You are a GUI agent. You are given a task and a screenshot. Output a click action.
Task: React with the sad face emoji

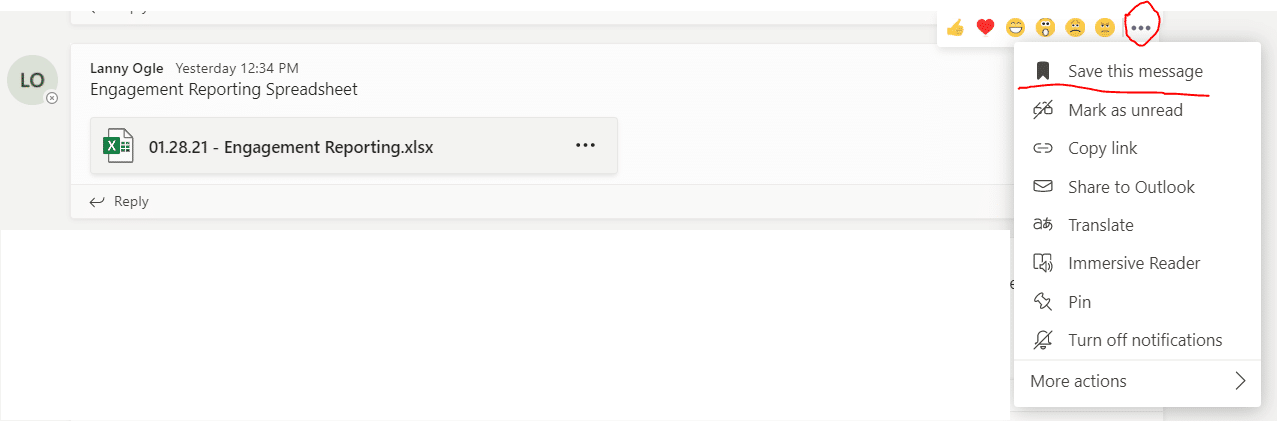(1075, 28)
